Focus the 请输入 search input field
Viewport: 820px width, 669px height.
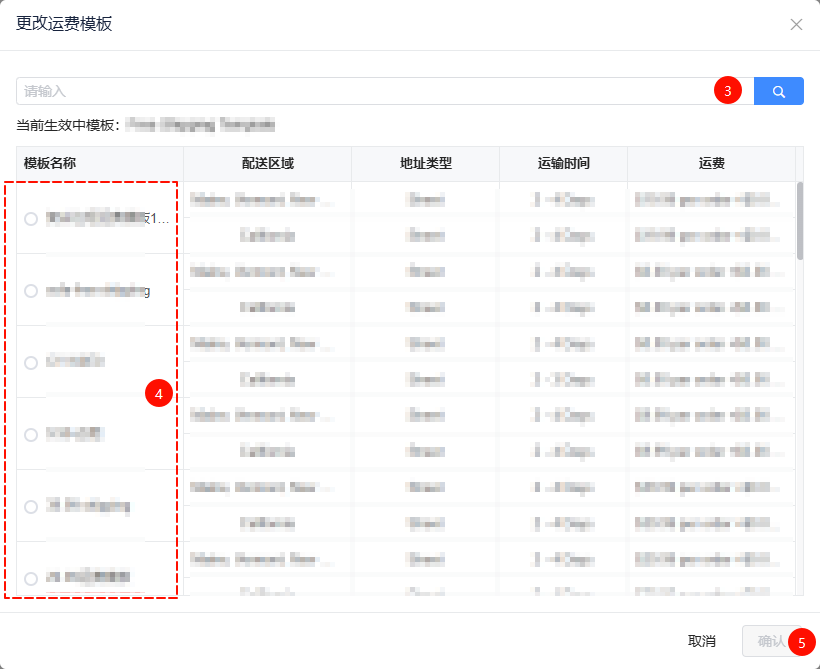360,91
